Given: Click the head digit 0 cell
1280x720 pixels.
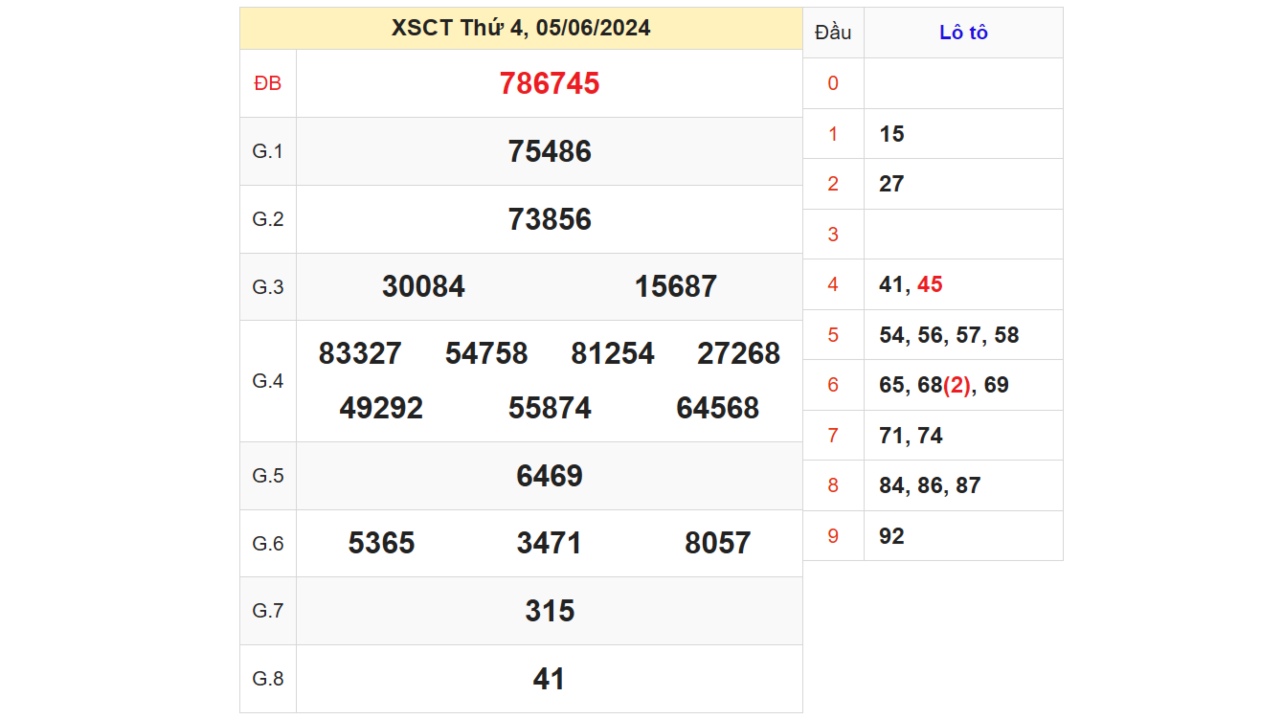Looking at the screenshot, I should pyautogui.click(x=833, y=83).
